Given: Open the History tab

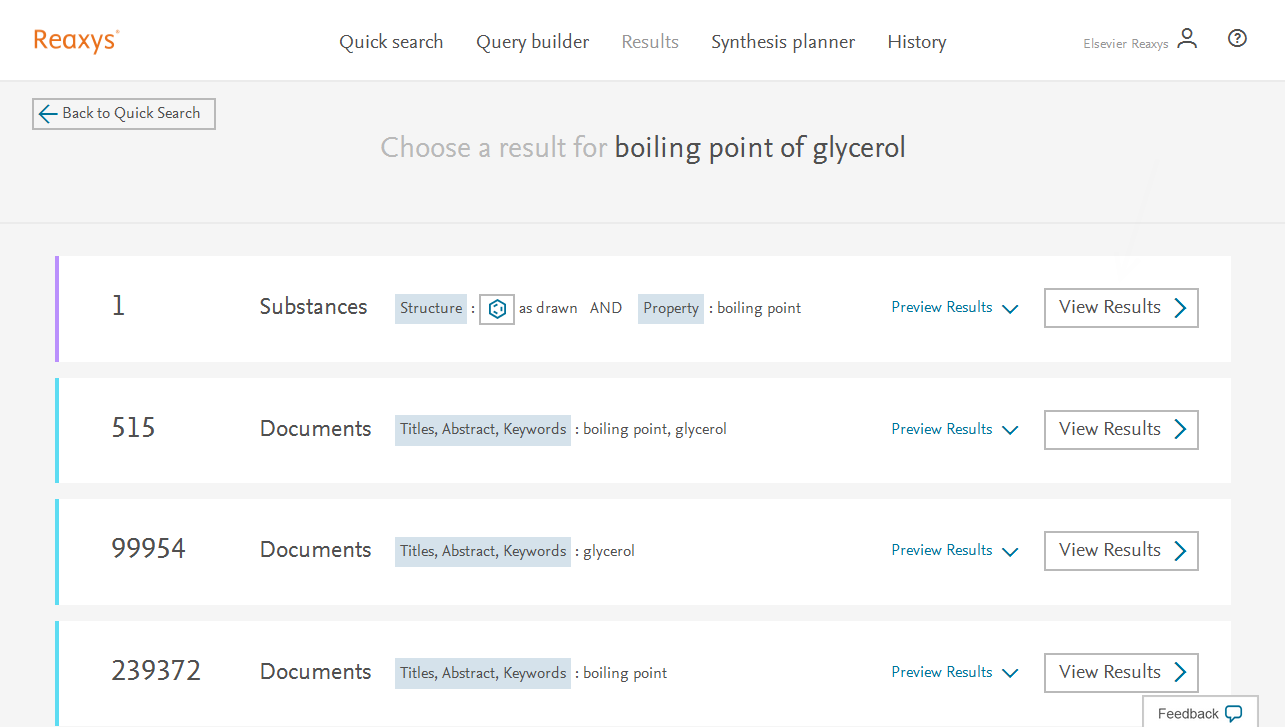Looking at the screenshot, I should click(916, 42).
